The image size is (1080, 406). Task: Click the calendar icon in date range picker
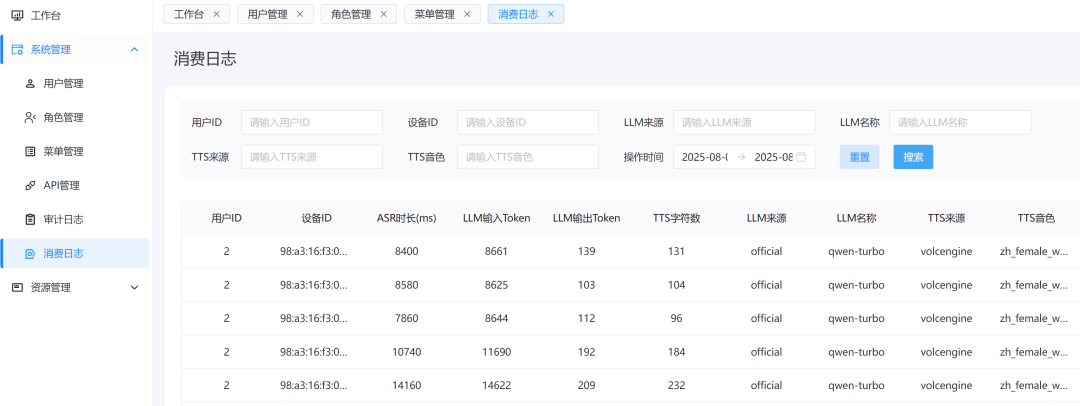[x=801, y=157]
